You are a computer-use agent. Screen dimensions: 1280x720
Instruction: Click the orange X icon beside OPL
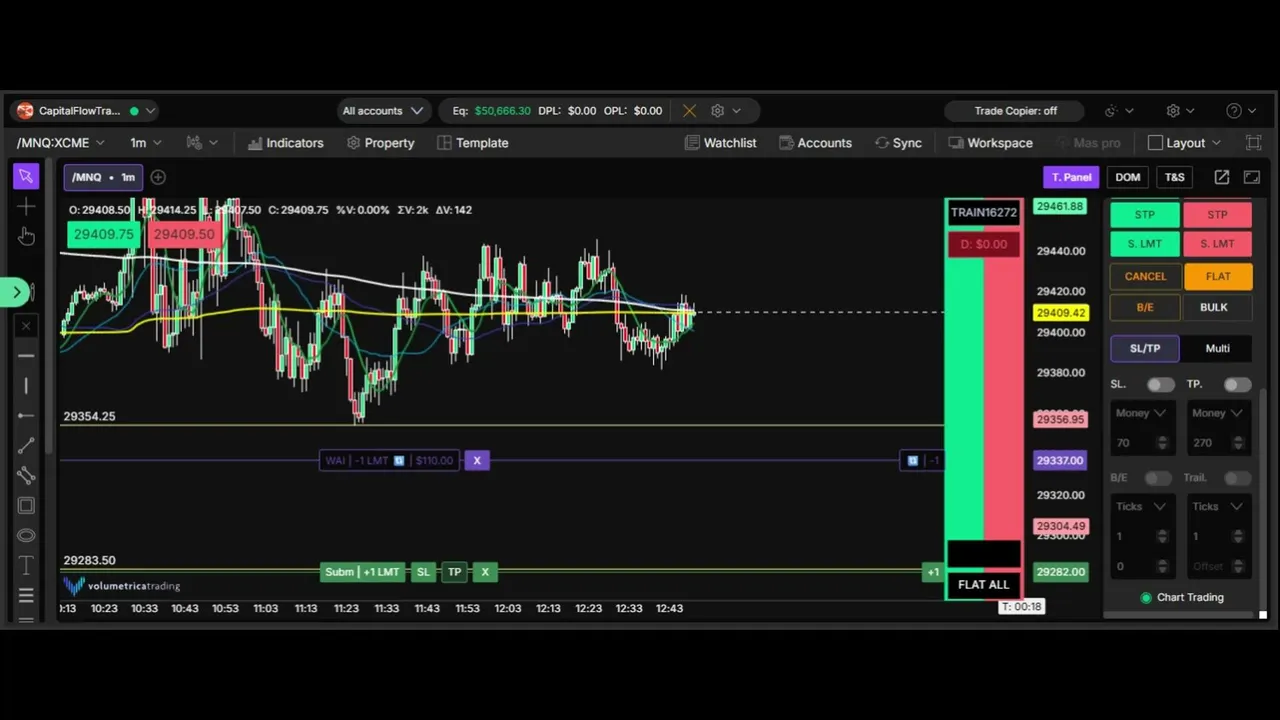(689, 111)
